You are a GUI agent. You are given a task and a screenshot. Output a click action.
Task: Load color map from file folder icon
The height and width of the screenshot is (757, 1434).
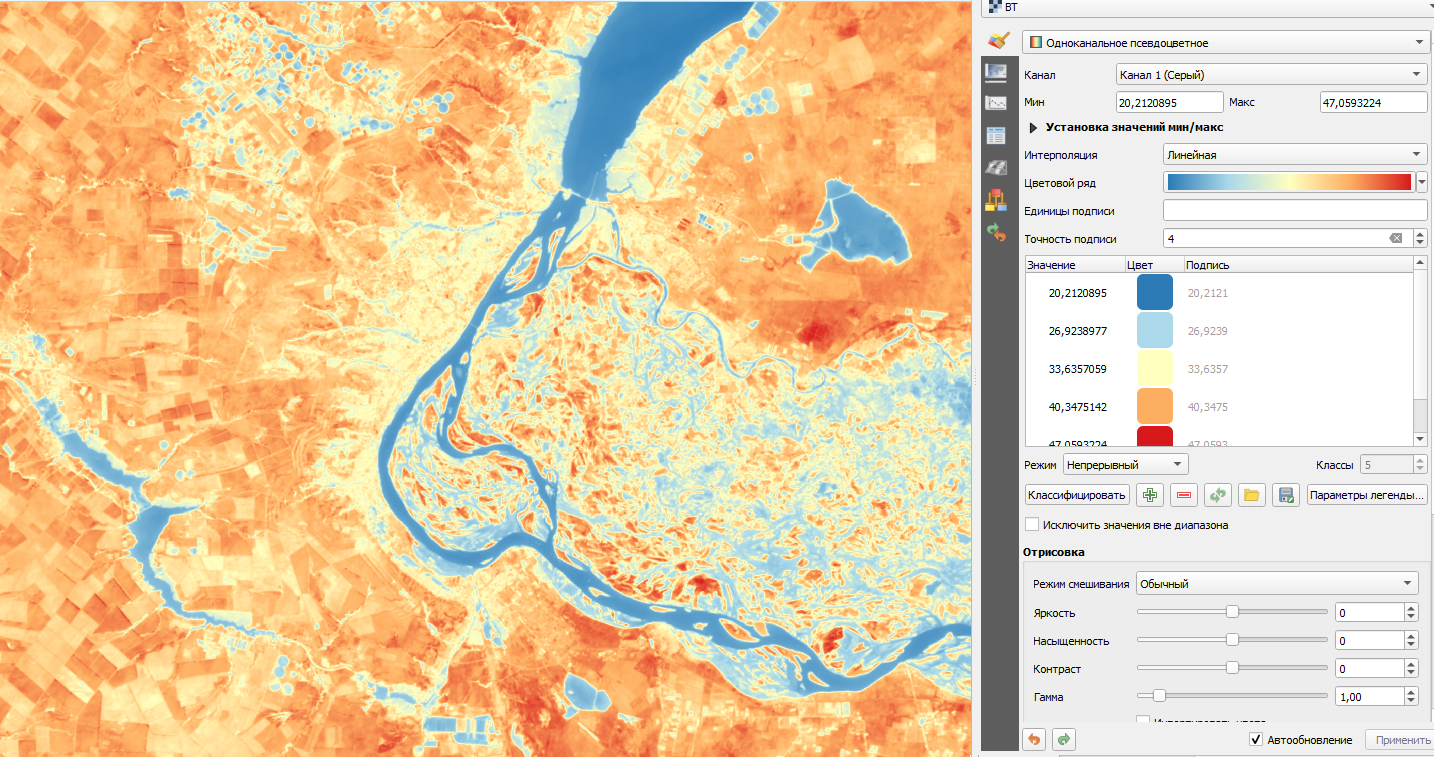point(1251,495)
